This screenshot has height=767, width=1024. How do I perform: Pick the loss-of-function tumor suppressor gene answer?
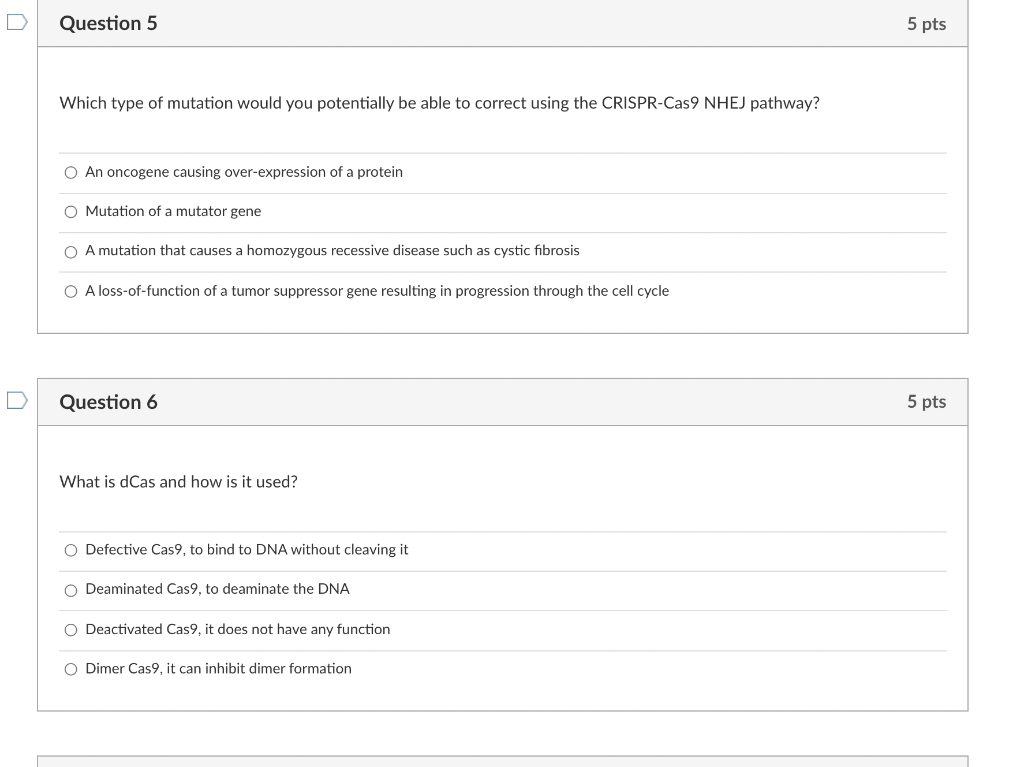[71, 291]
